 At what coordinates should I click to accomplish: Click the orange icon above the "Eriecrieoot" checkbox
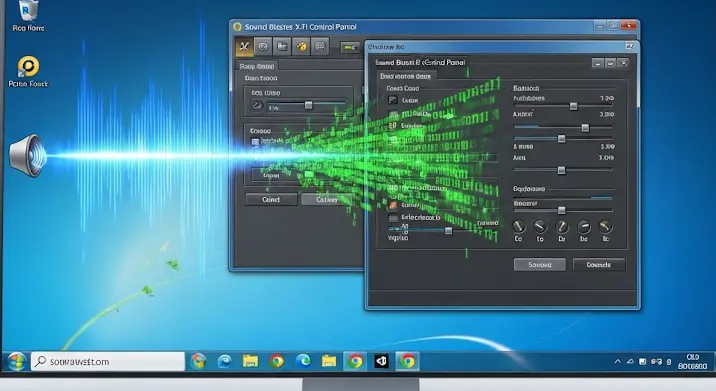pyautogui.click(x=393, y=206)
